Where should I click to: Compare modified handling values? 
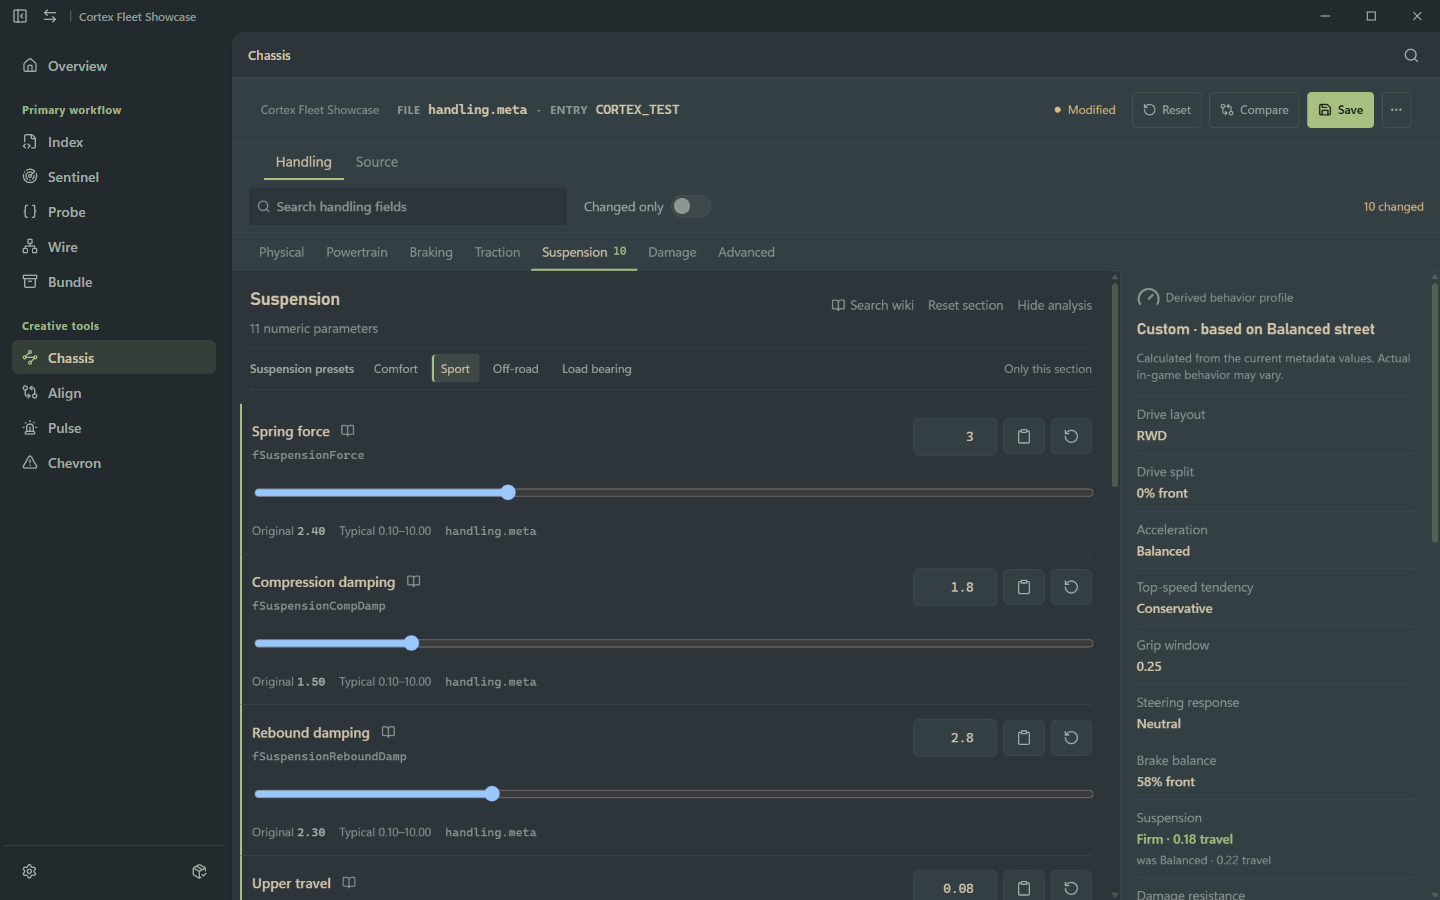(1254, 110)
